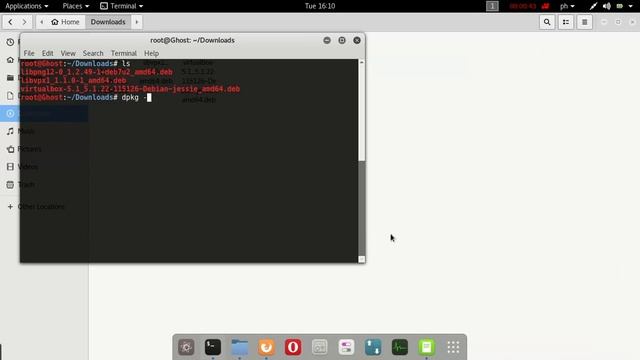Open Tweak Tool toggles icon in dock
Viewport: 640px width, 360px height.
click(346, 347)
